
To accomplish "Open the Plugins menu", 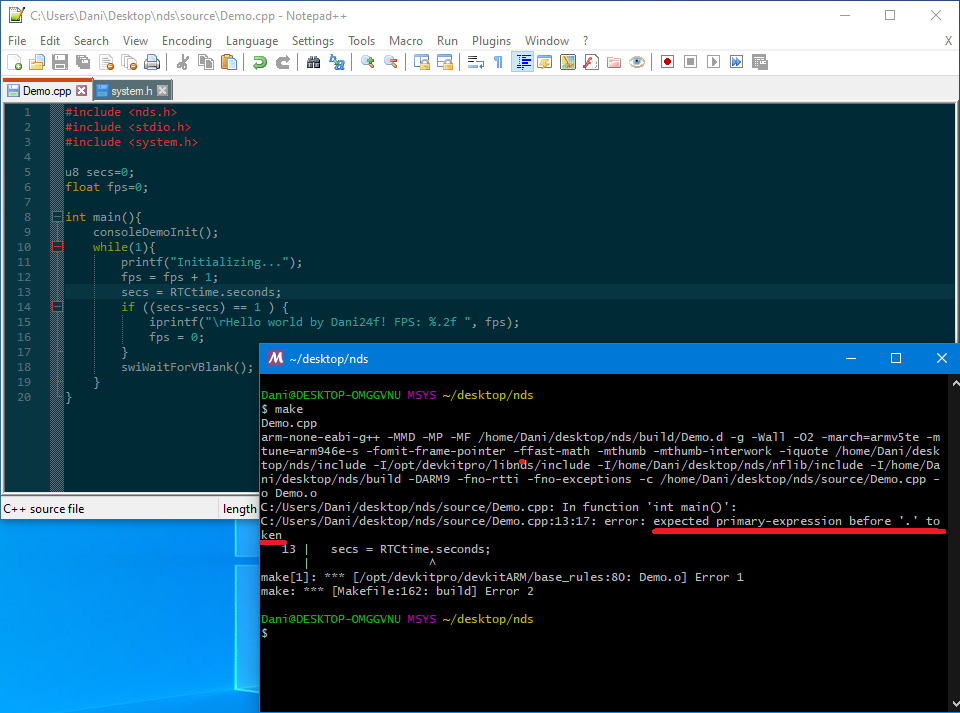I will 491,40.
